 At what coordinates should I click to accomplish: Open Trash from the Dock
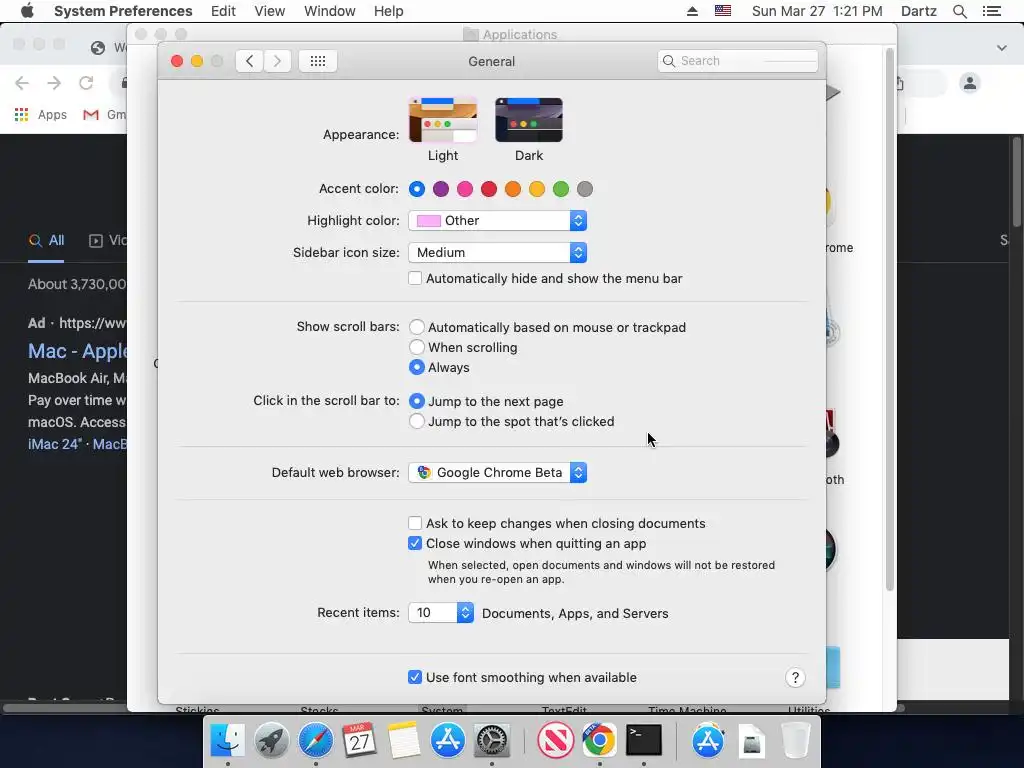coord(796,741)
